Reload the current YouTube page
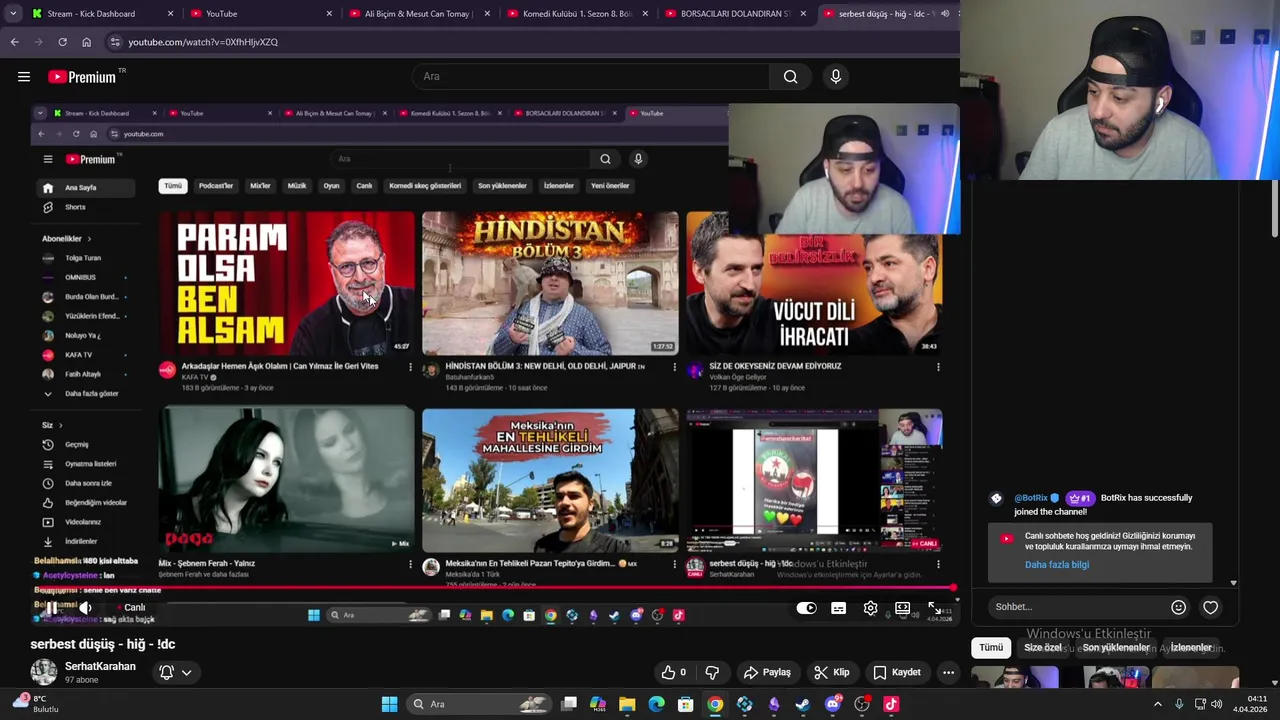 pos(62,42)
